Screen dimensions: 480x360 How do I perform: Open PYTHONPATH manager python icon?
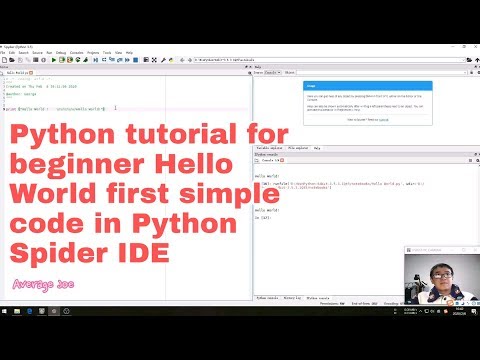pyautogui.click(x=171, y=60)
